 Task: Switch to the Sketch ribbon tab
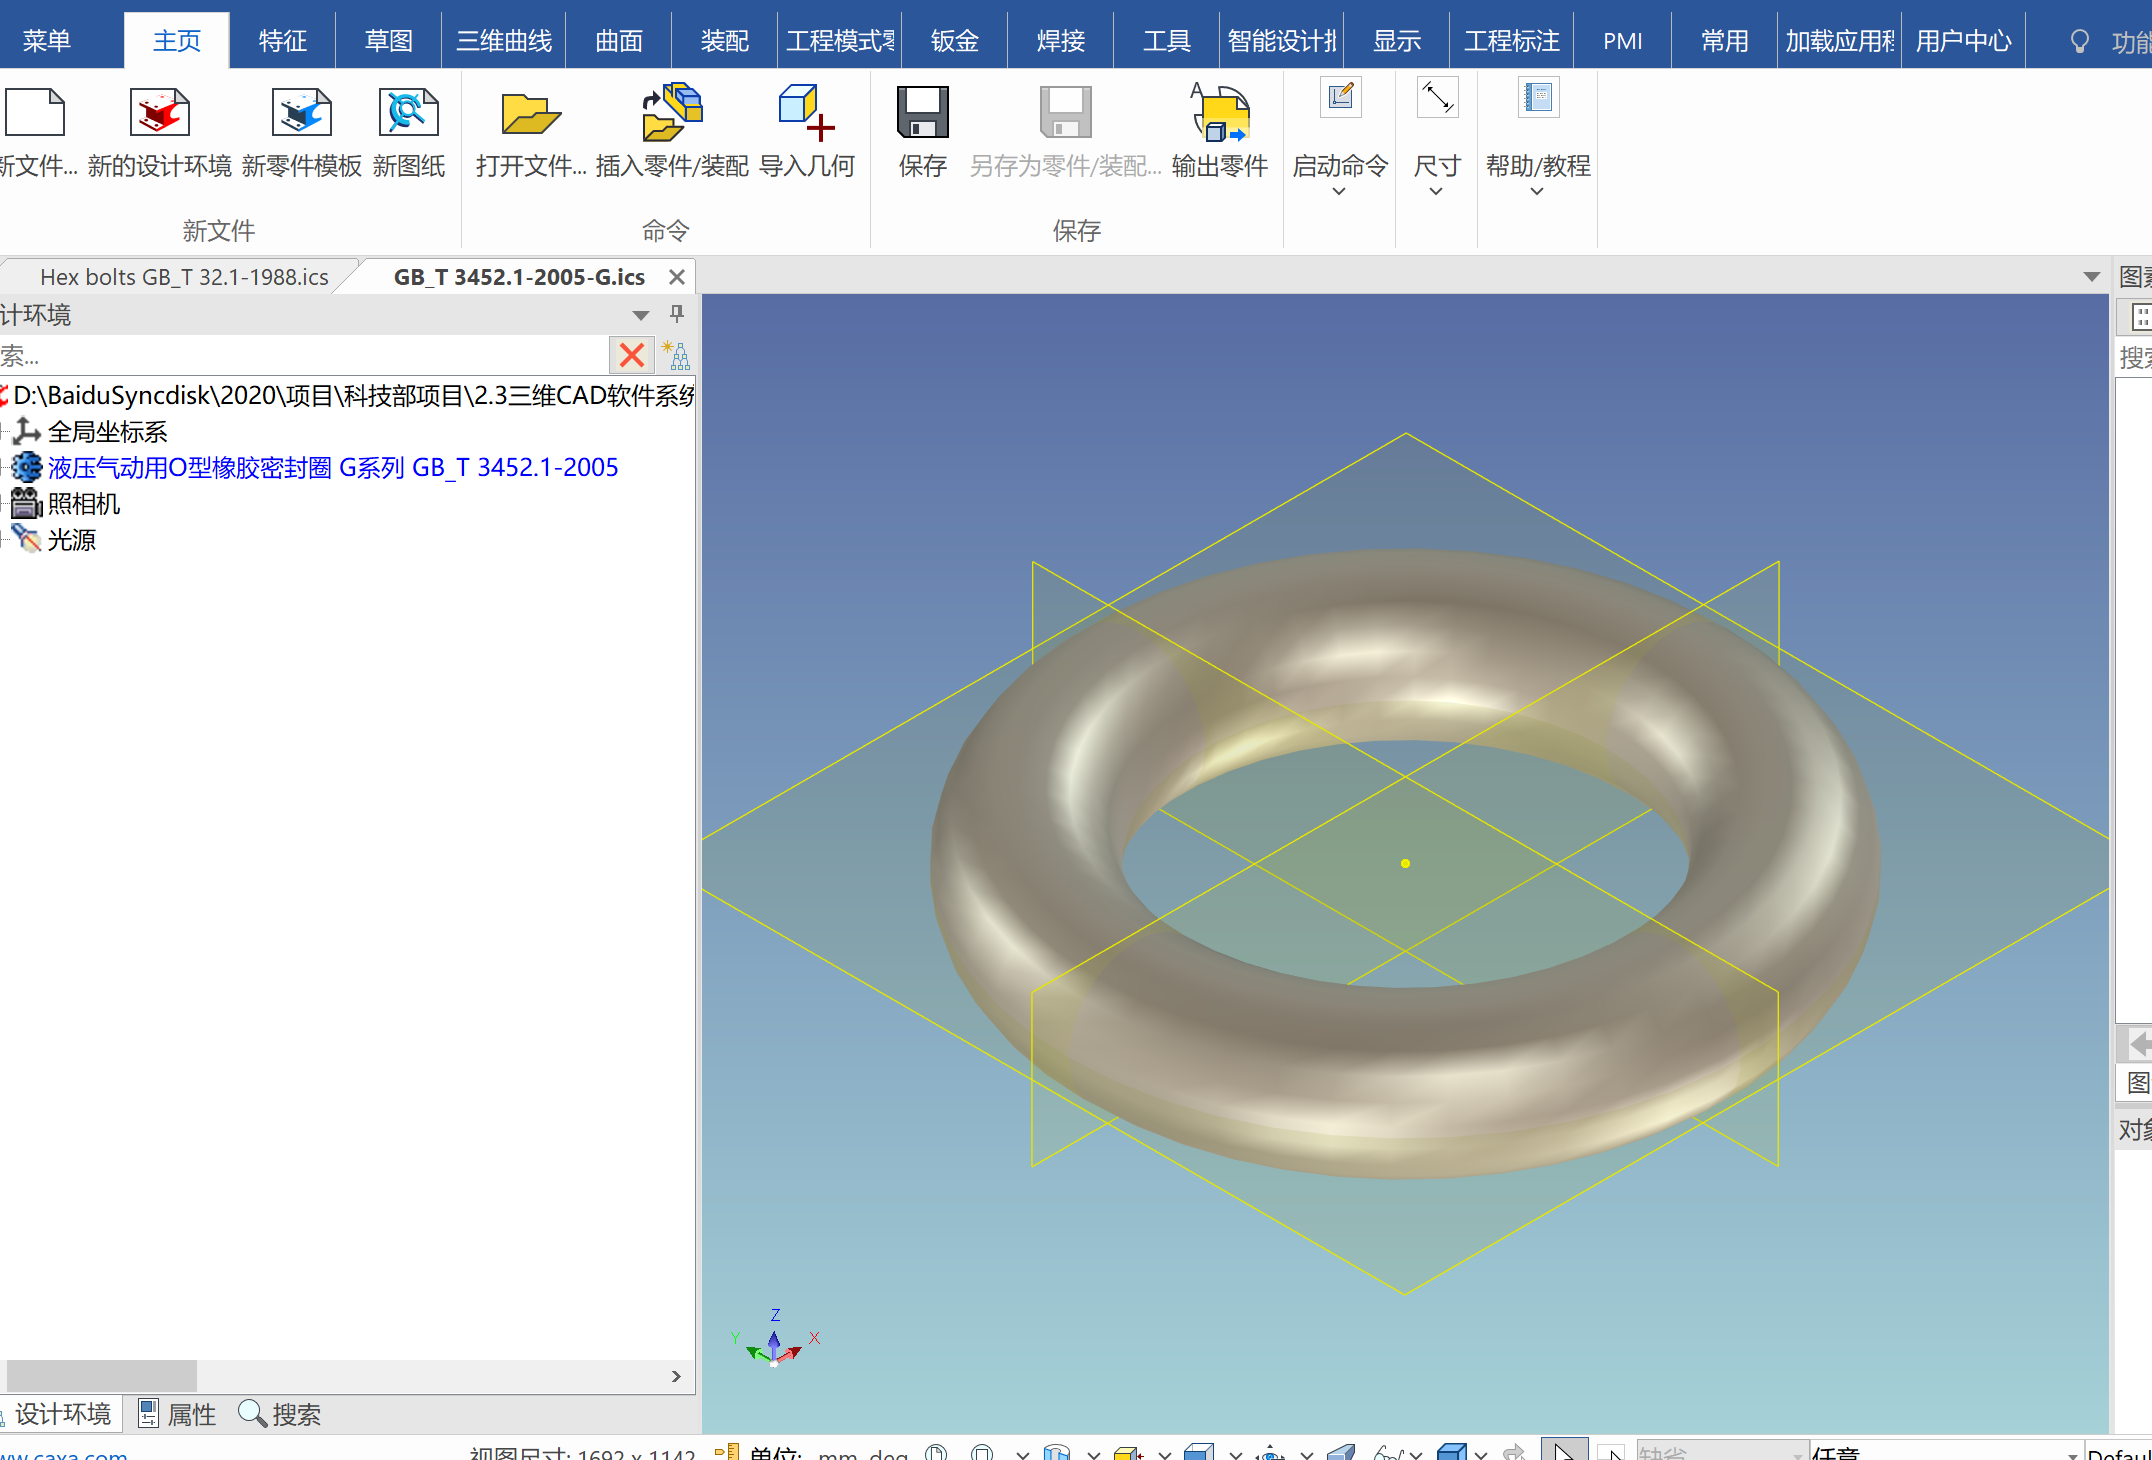click(x=388, y=41)
